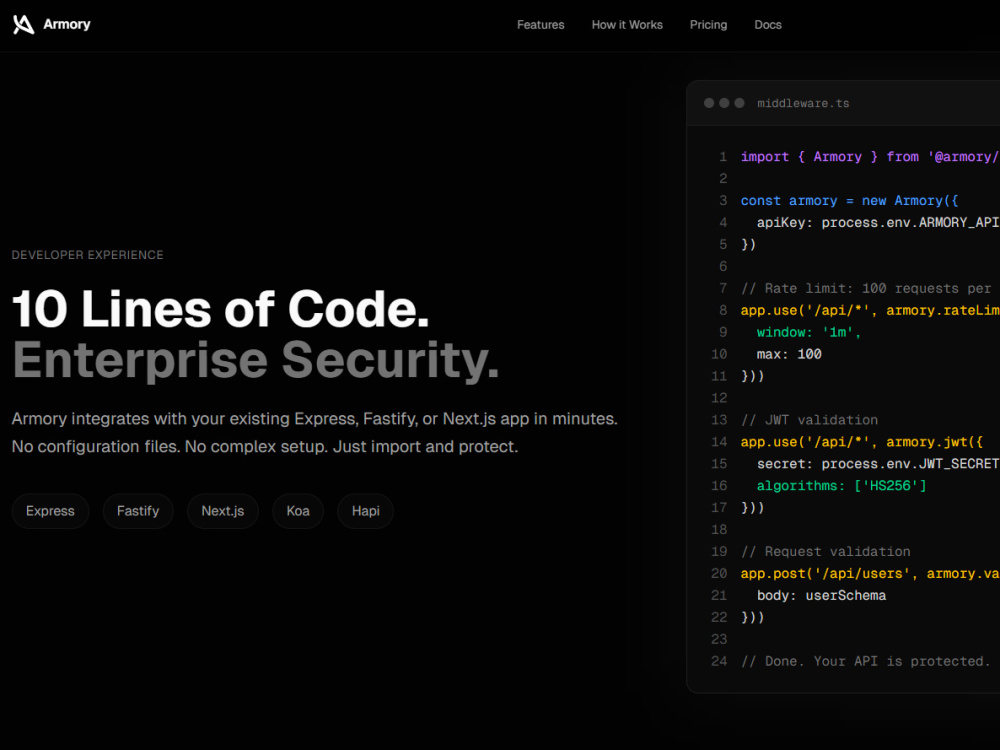Click the first code window dot

[709, 103]
